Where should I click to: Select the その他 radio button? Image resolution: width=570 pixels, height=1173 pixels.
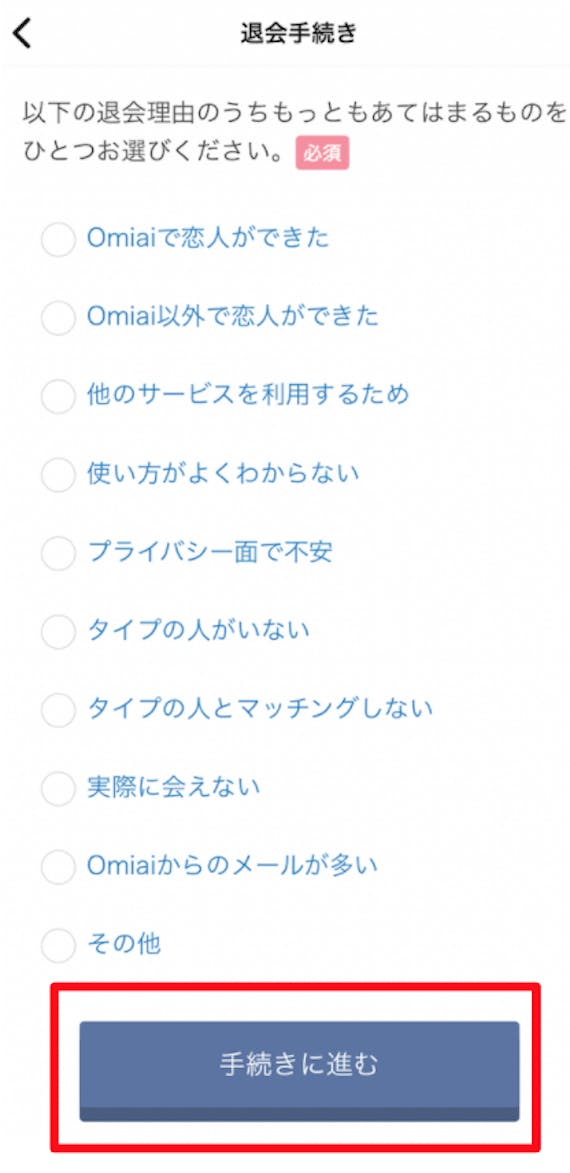point(58,945)
